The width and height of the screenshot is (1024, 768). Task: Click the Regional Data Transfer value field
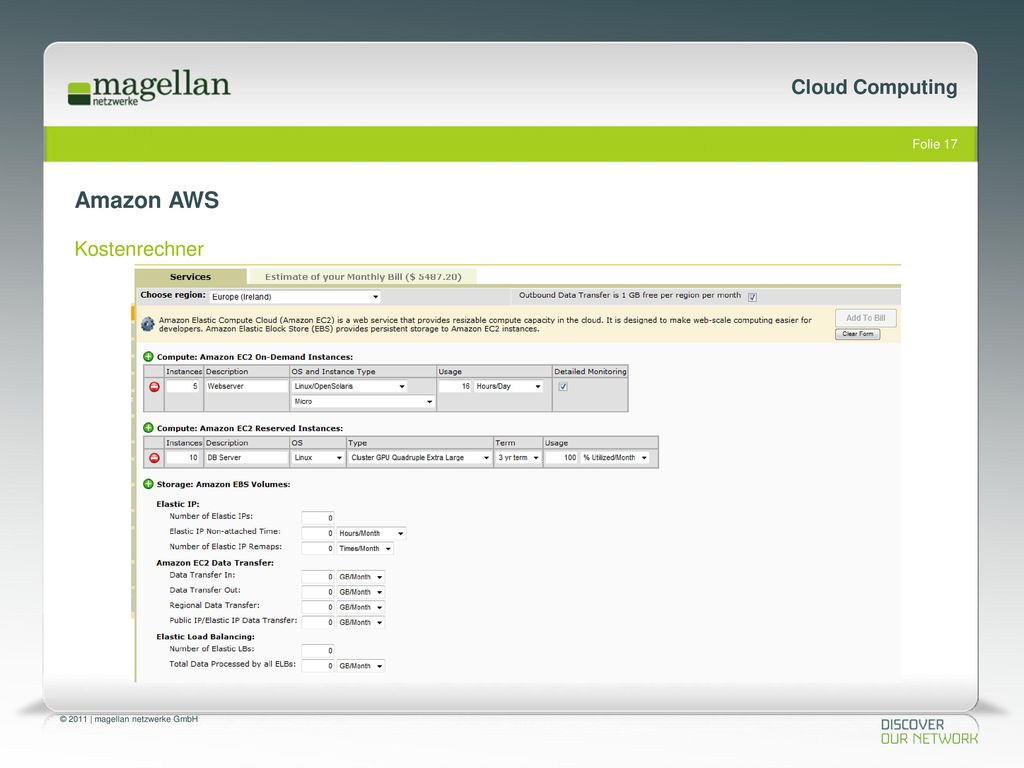tap(318, 607)
